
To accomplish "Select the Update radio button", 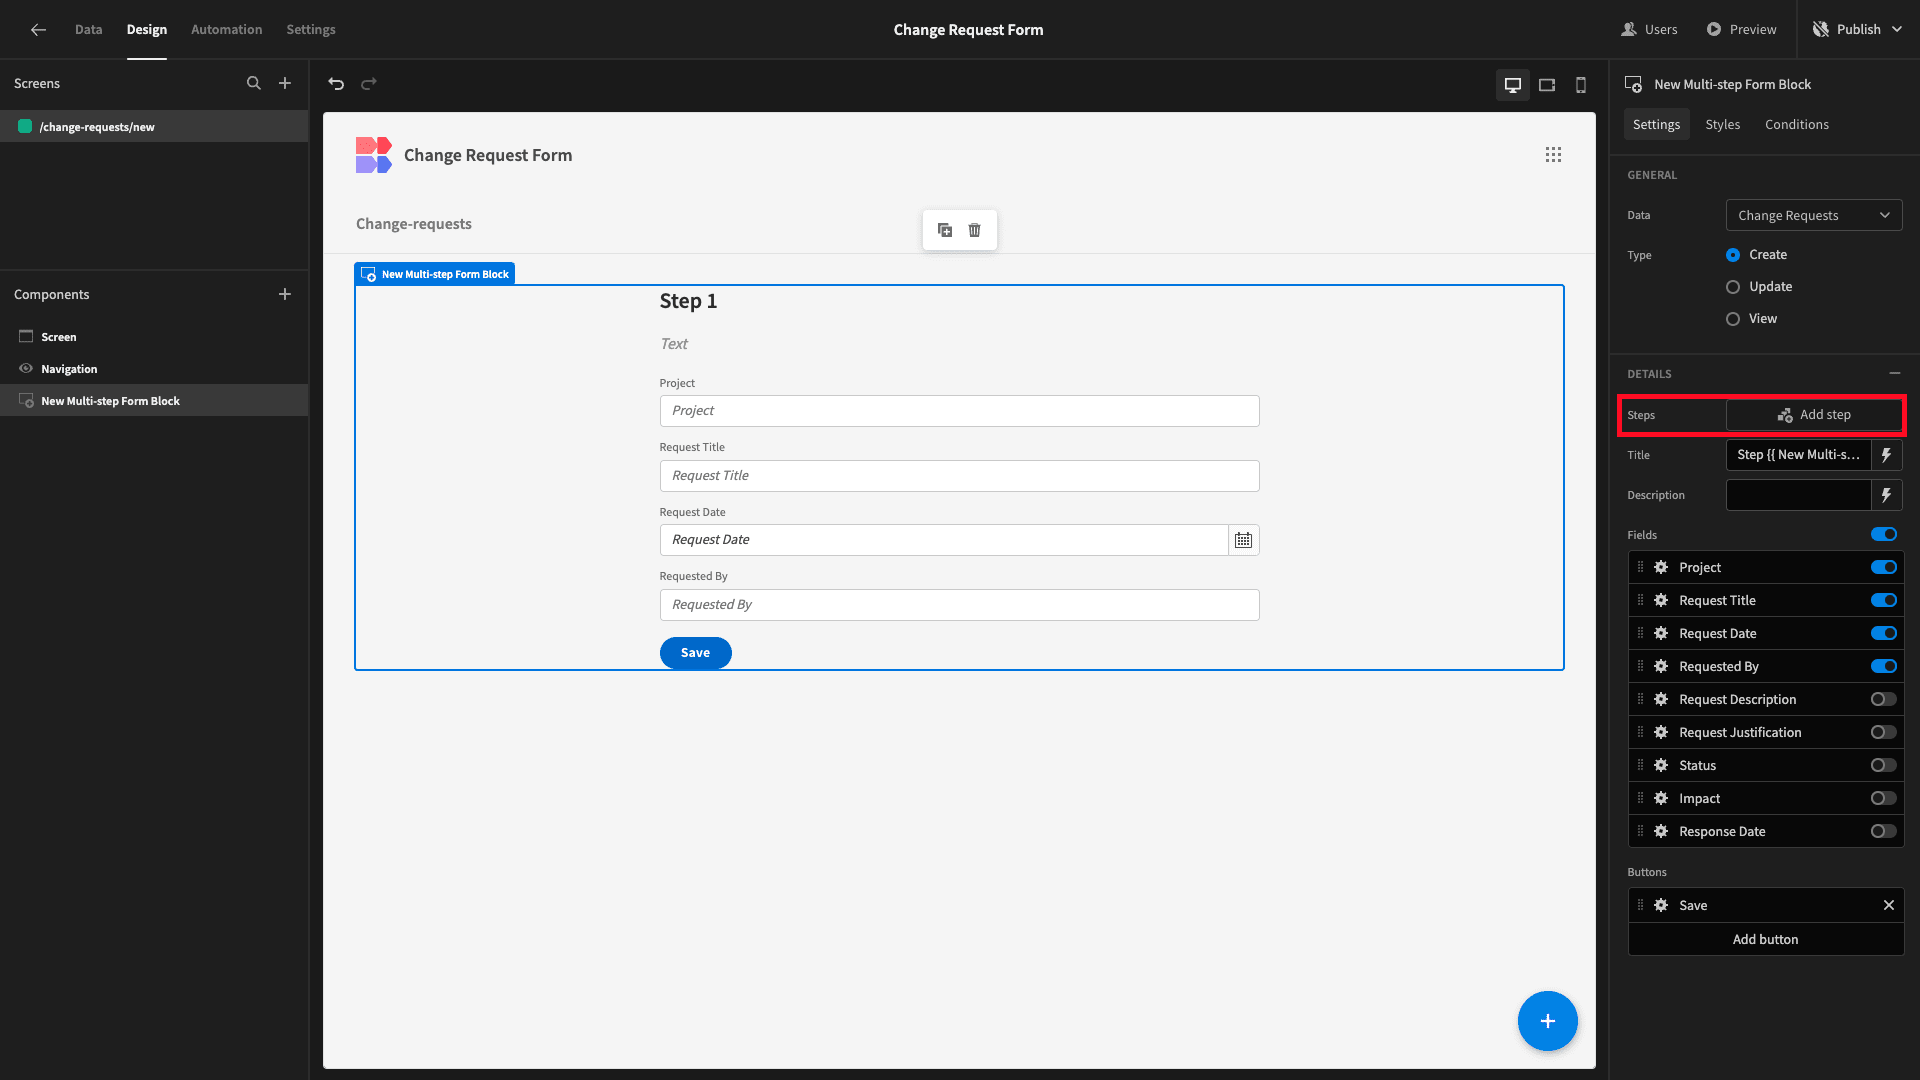I will (x=1731, y=286).
